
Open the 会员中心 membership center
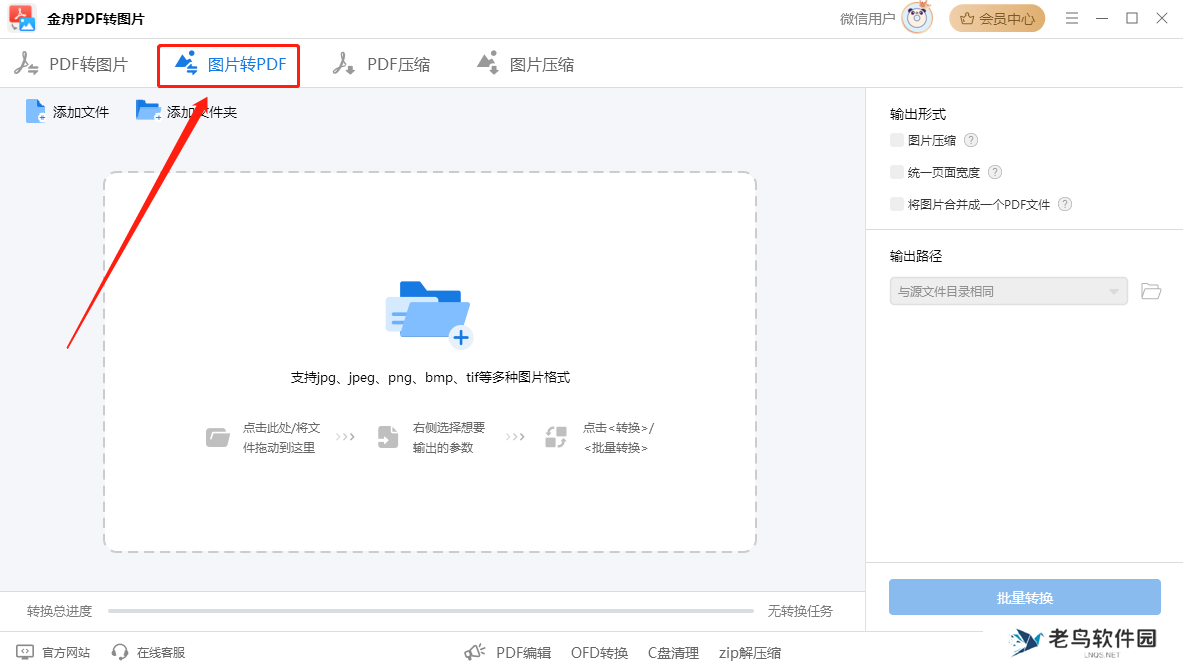[x=996, y=18]
